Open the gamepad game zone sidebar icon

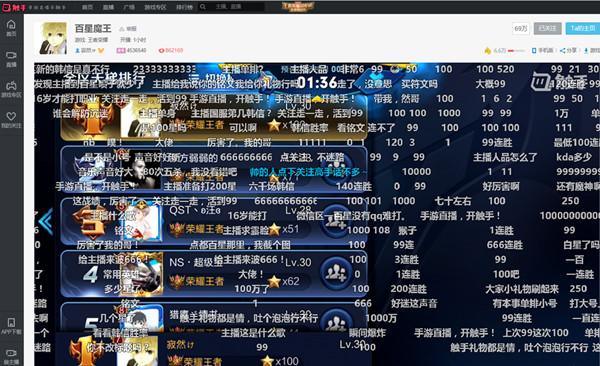coord(11,85)
